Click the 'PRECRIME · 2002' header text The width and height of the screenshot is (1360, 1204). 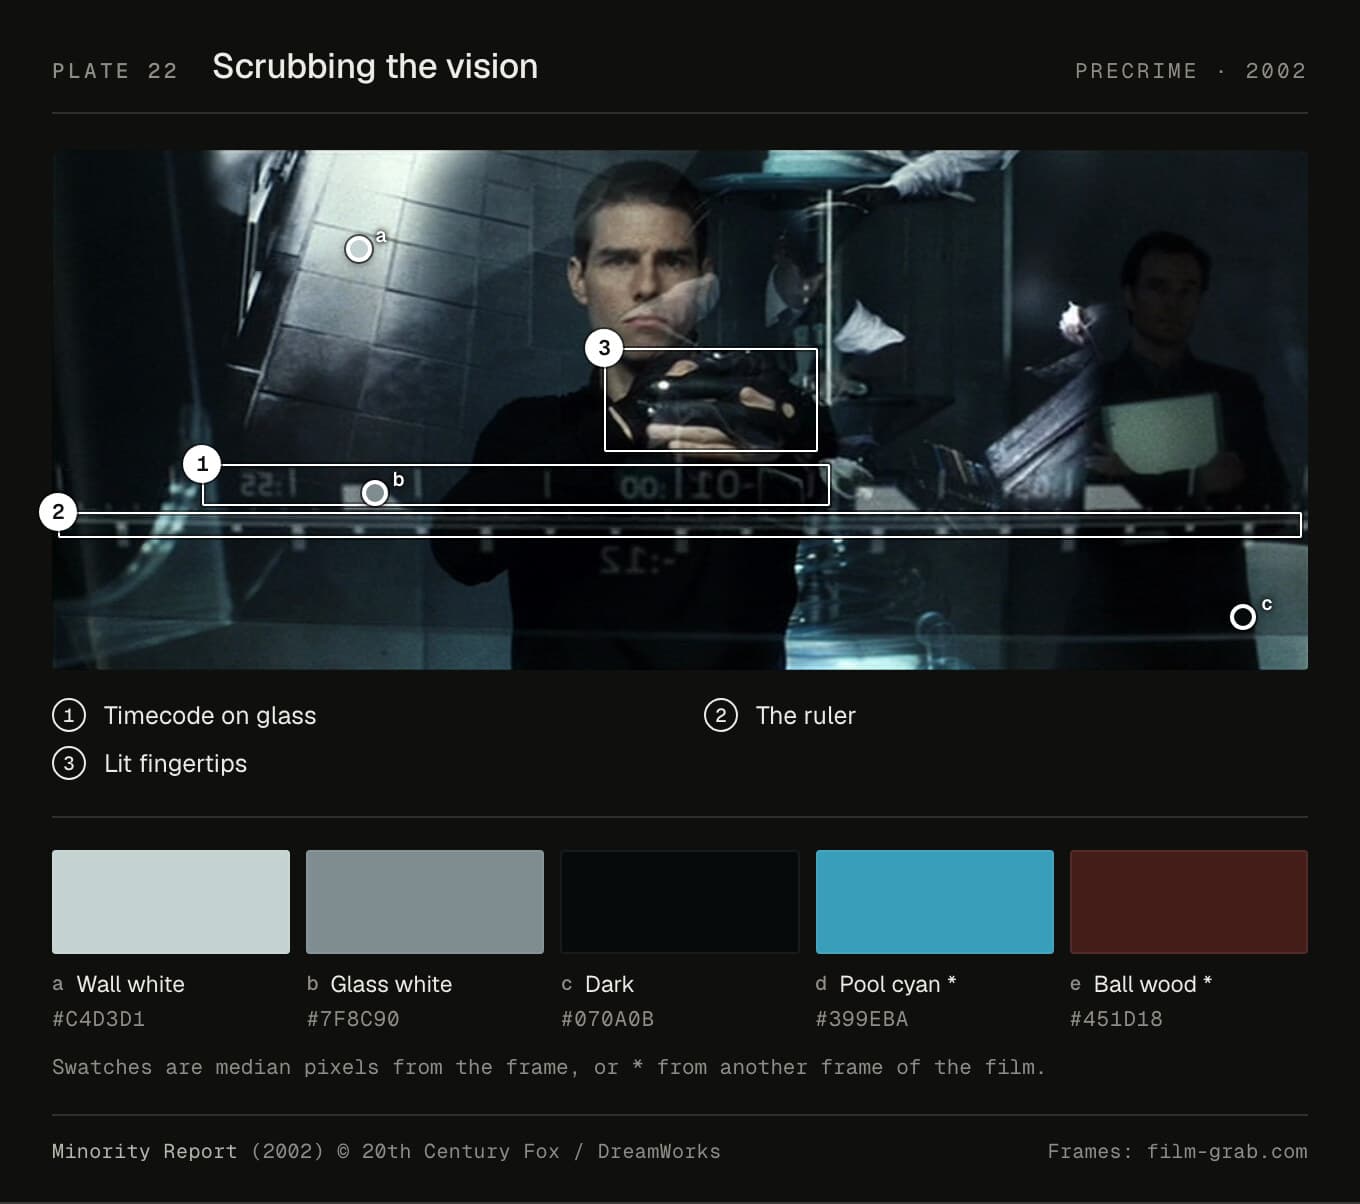tap(1191, 71)
